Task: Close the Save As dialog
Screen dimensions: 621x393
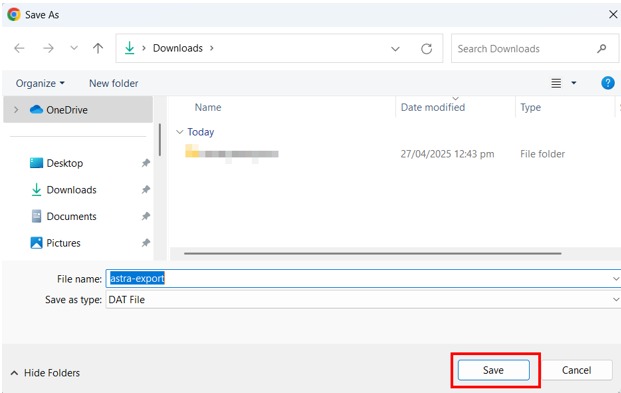Action: [x=613, y=15]
